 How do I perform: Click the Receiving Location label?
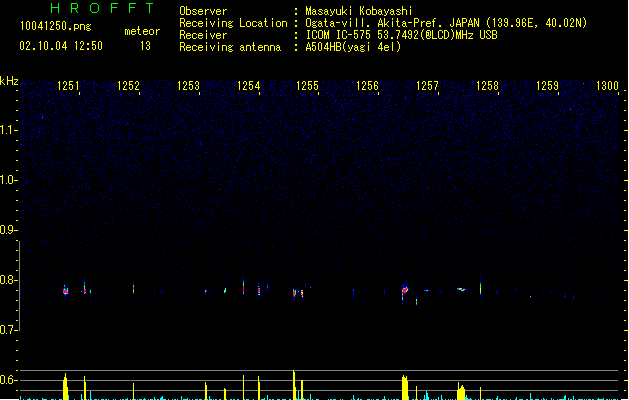[233, 23]
